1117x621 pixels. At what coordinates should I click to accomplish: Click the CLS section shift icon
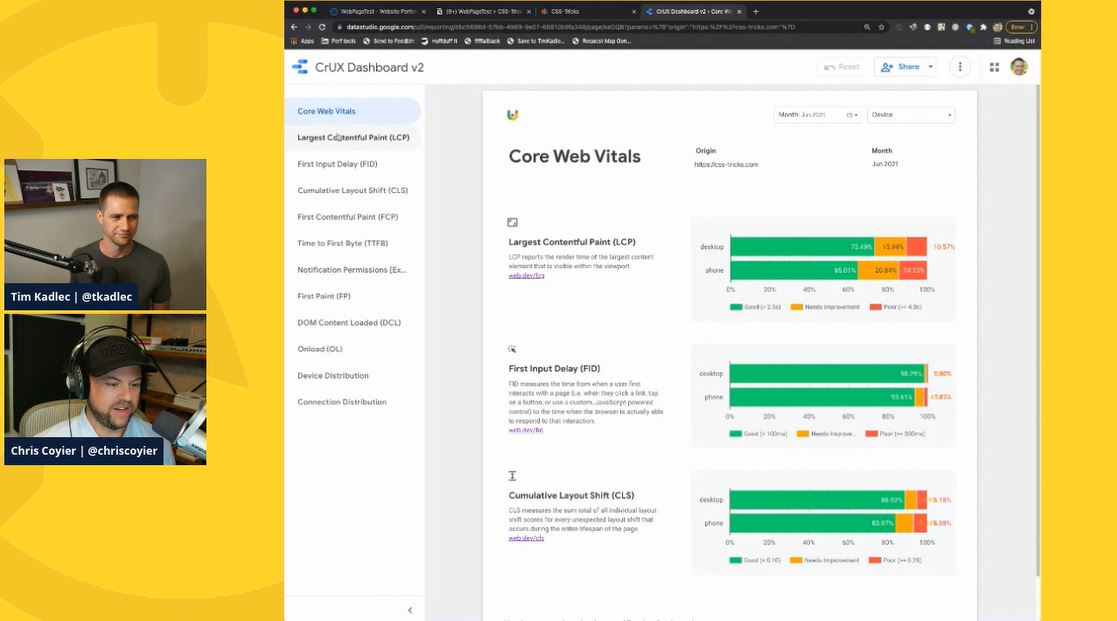point(512,476)
